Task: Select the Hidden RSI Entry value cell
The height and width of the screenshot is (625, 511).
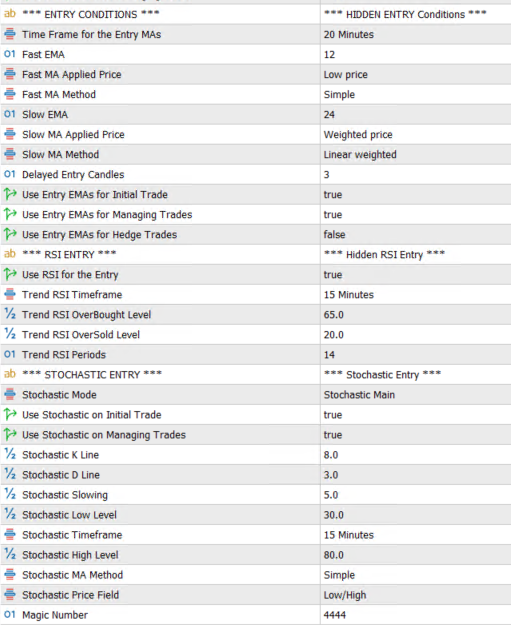Action: pos(416,254)
